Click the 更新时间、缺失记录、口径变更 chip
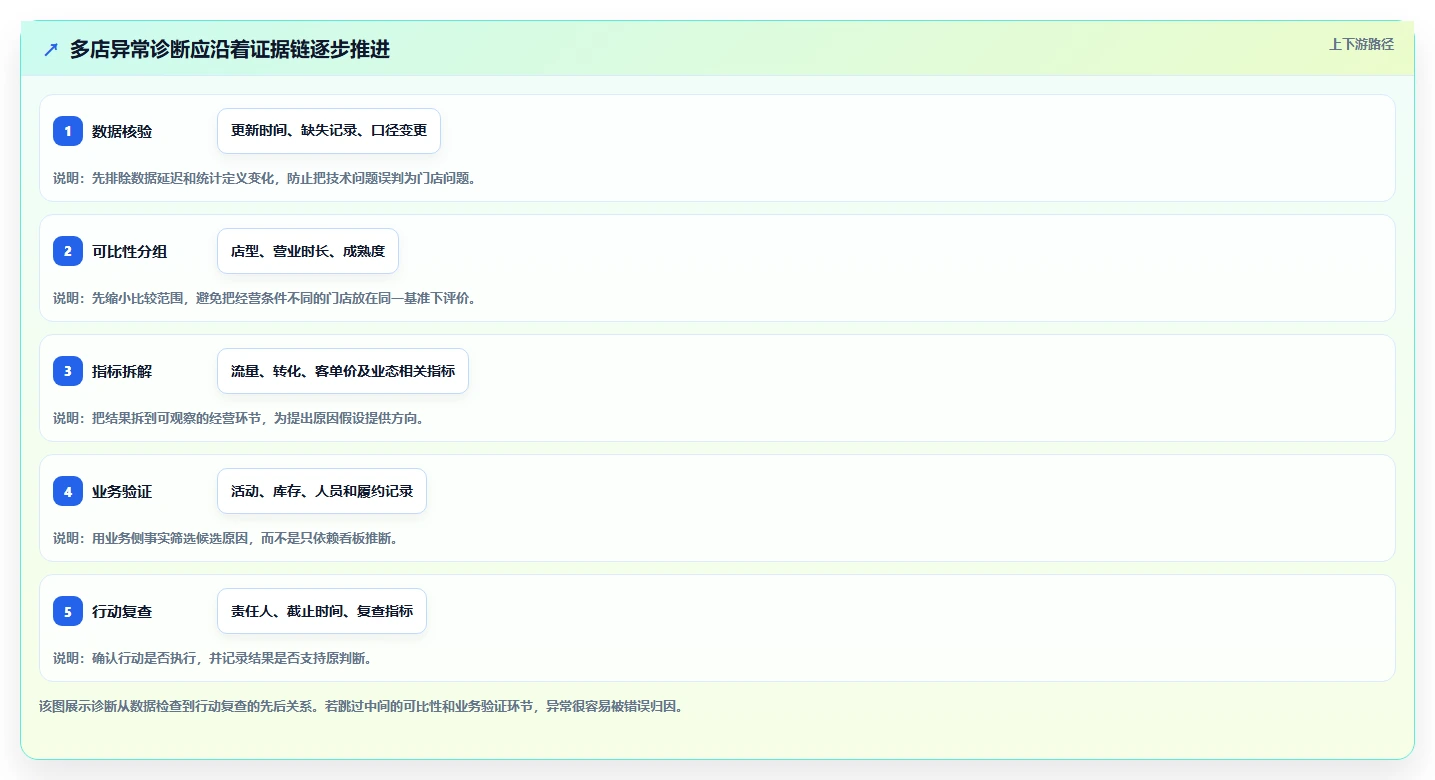The image size is (1435, 780). tap(329, 131)
